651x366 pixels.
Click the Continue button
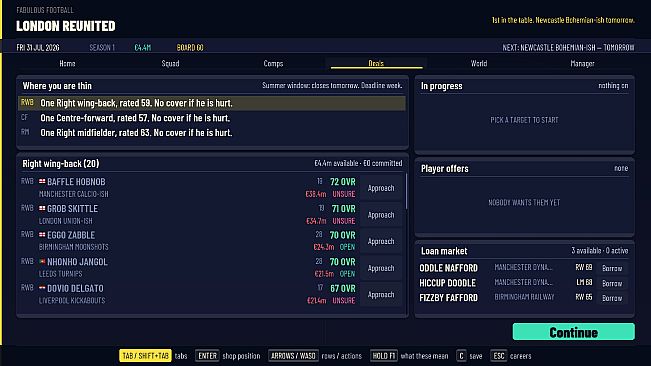tap(573, 332)
